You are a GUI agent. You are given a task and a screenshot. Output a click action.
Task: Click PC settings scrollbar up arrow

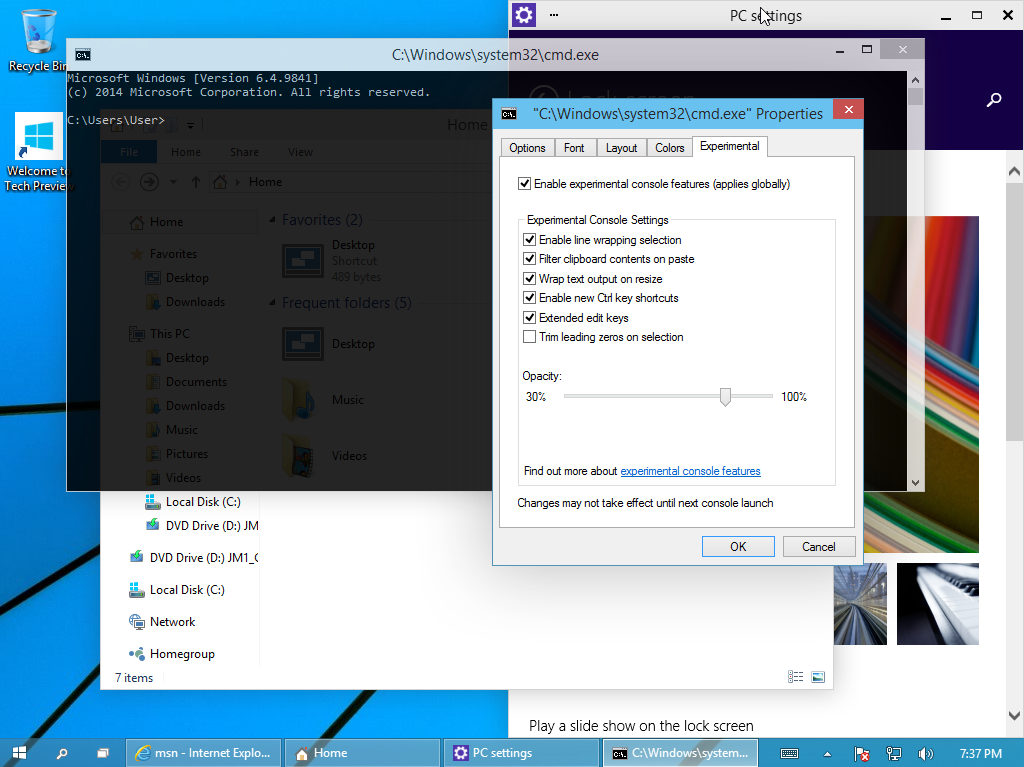[1014, 171]
